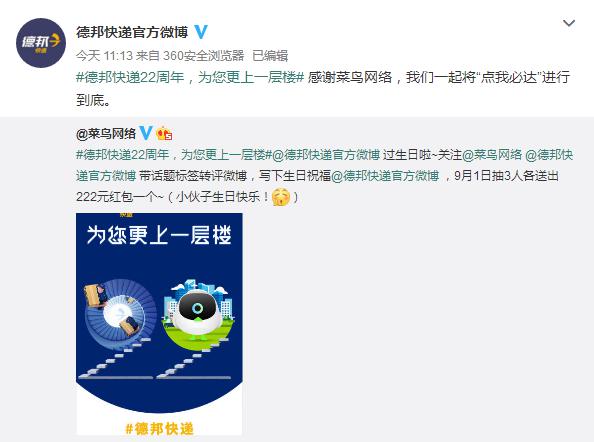Click @菜鸟网络 mention after 关注

pos(492,155)
